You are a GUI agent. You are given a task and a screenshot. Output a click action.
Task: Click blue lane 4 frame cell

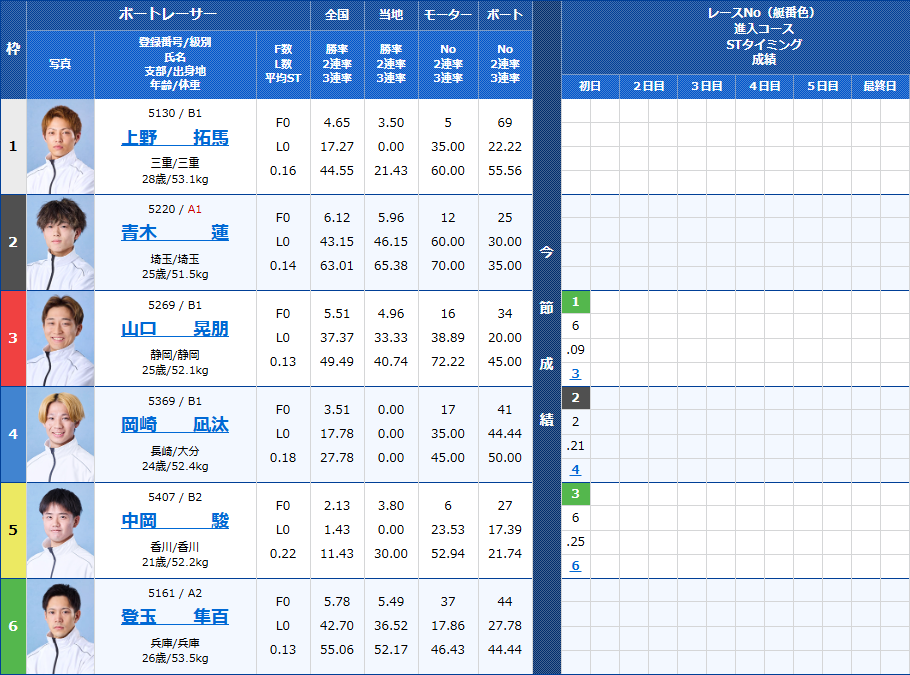[x=13, y=434]
